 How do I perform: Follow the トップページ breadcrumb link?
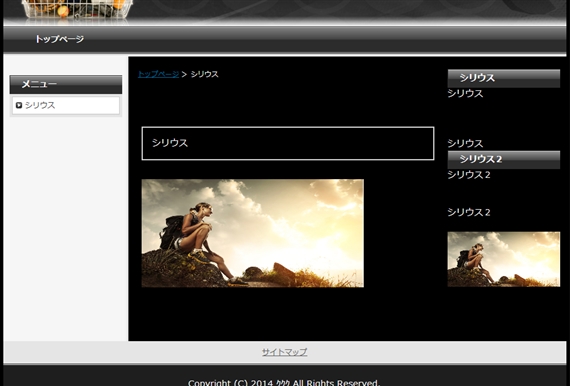(158, 74)
